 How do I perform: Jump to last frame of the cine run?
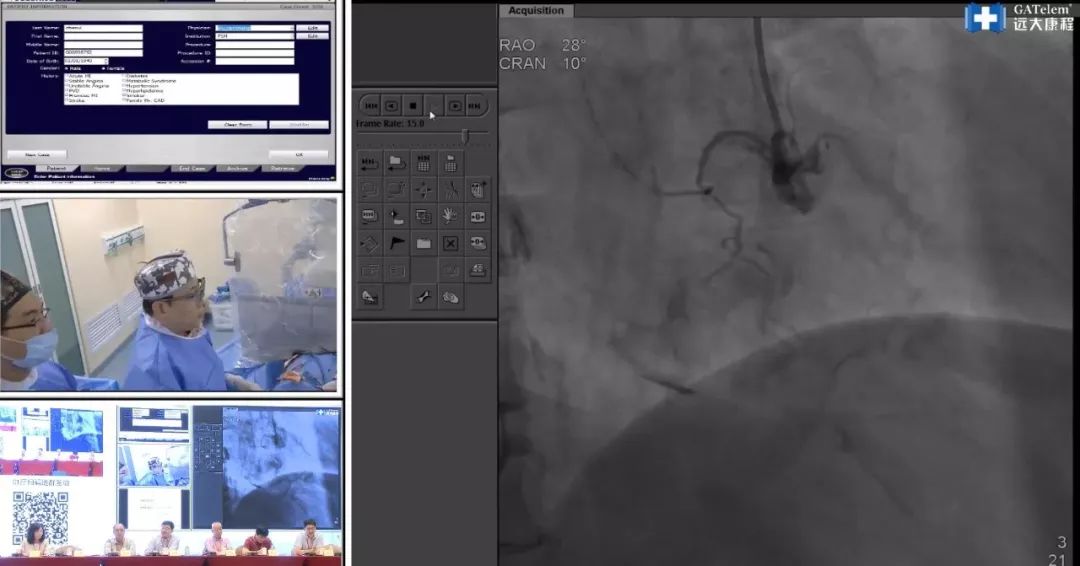475,105
